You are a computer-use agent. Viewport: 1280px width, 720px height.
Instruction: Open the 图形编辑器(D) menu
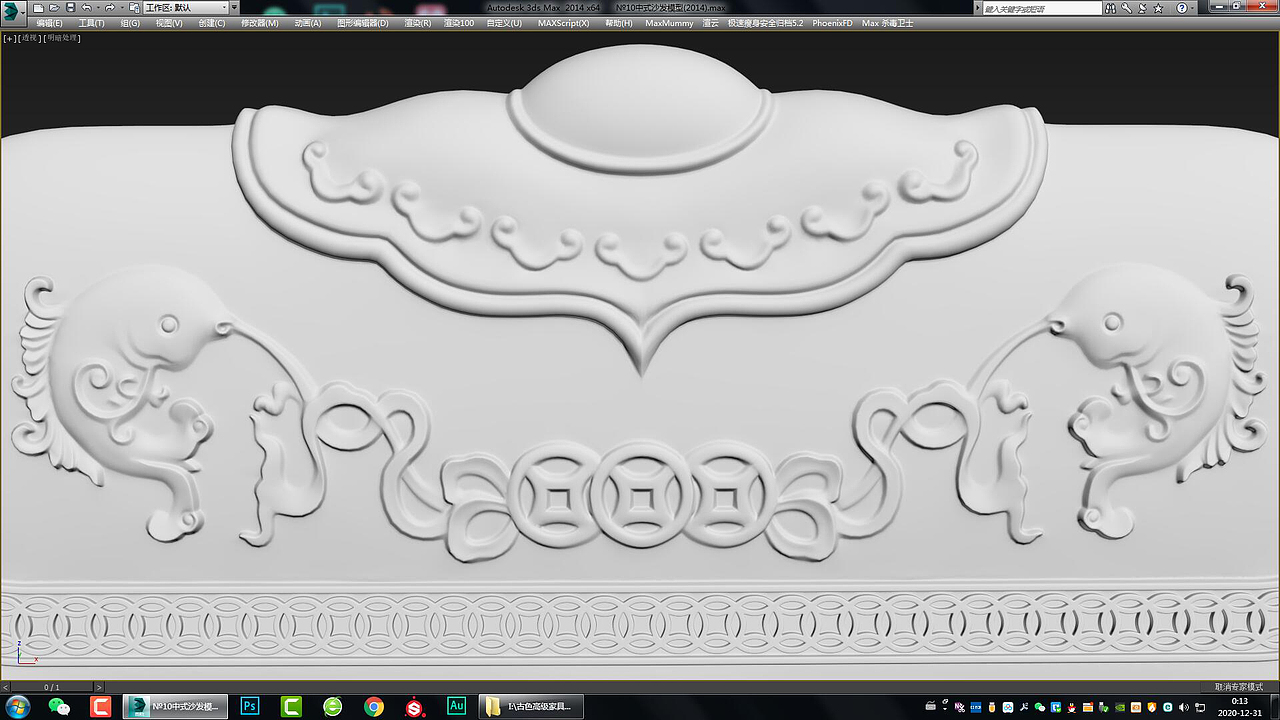pos(363,23)
